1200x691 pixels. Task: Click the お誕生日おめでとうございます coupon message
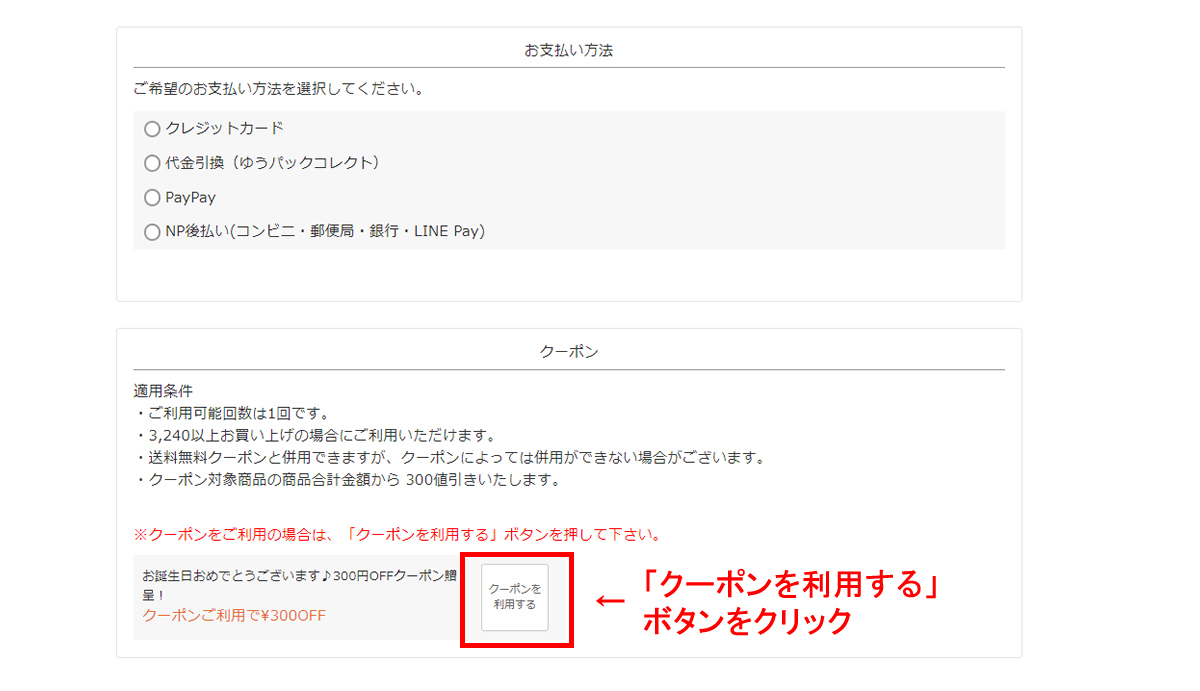point(300,585)
